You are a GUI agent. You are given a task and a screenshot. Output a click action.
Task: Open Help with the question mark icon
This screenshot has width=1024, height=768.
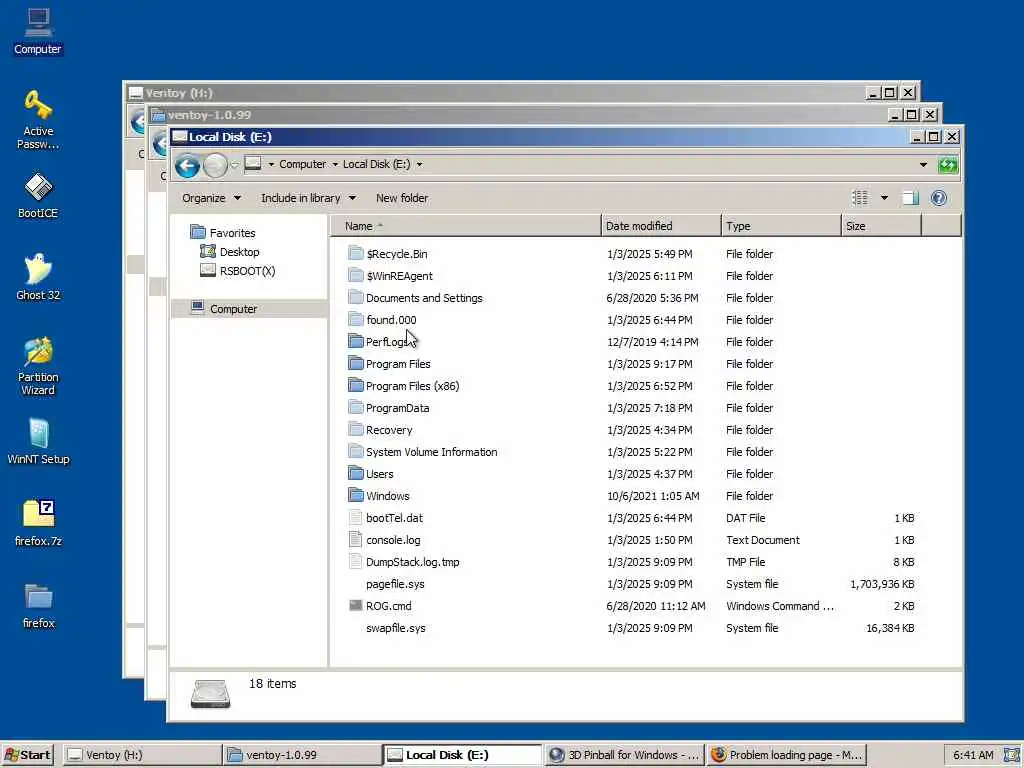938,198
